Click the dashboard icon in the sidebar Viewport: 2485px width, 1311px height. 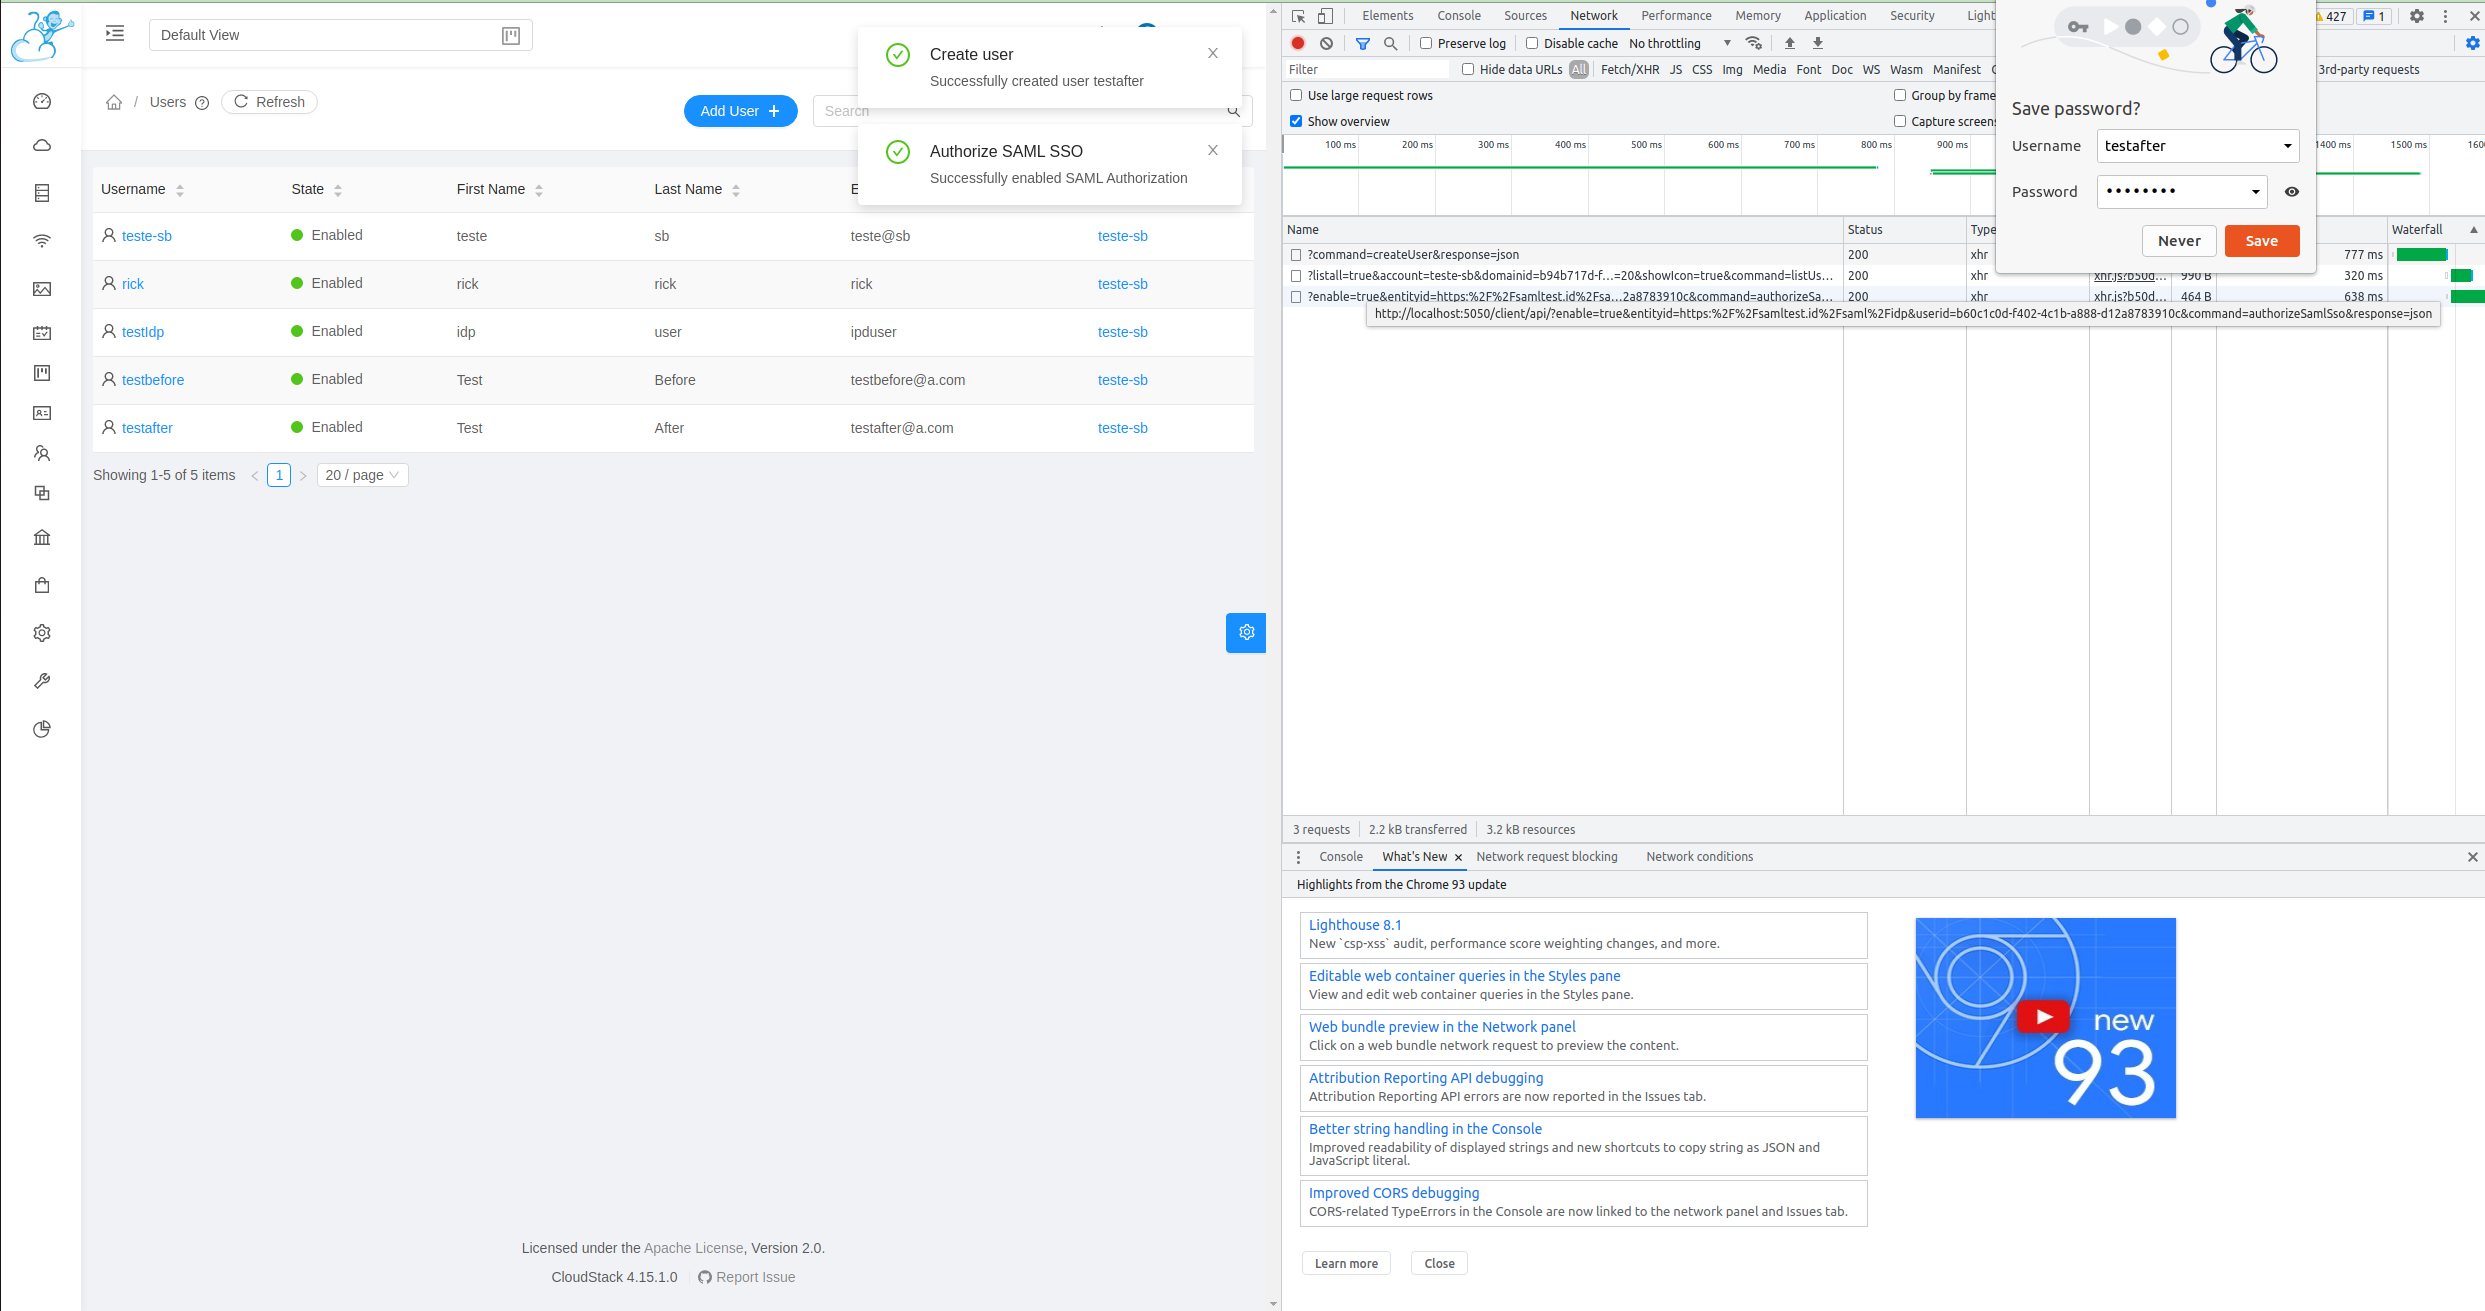tap(42, 101)
